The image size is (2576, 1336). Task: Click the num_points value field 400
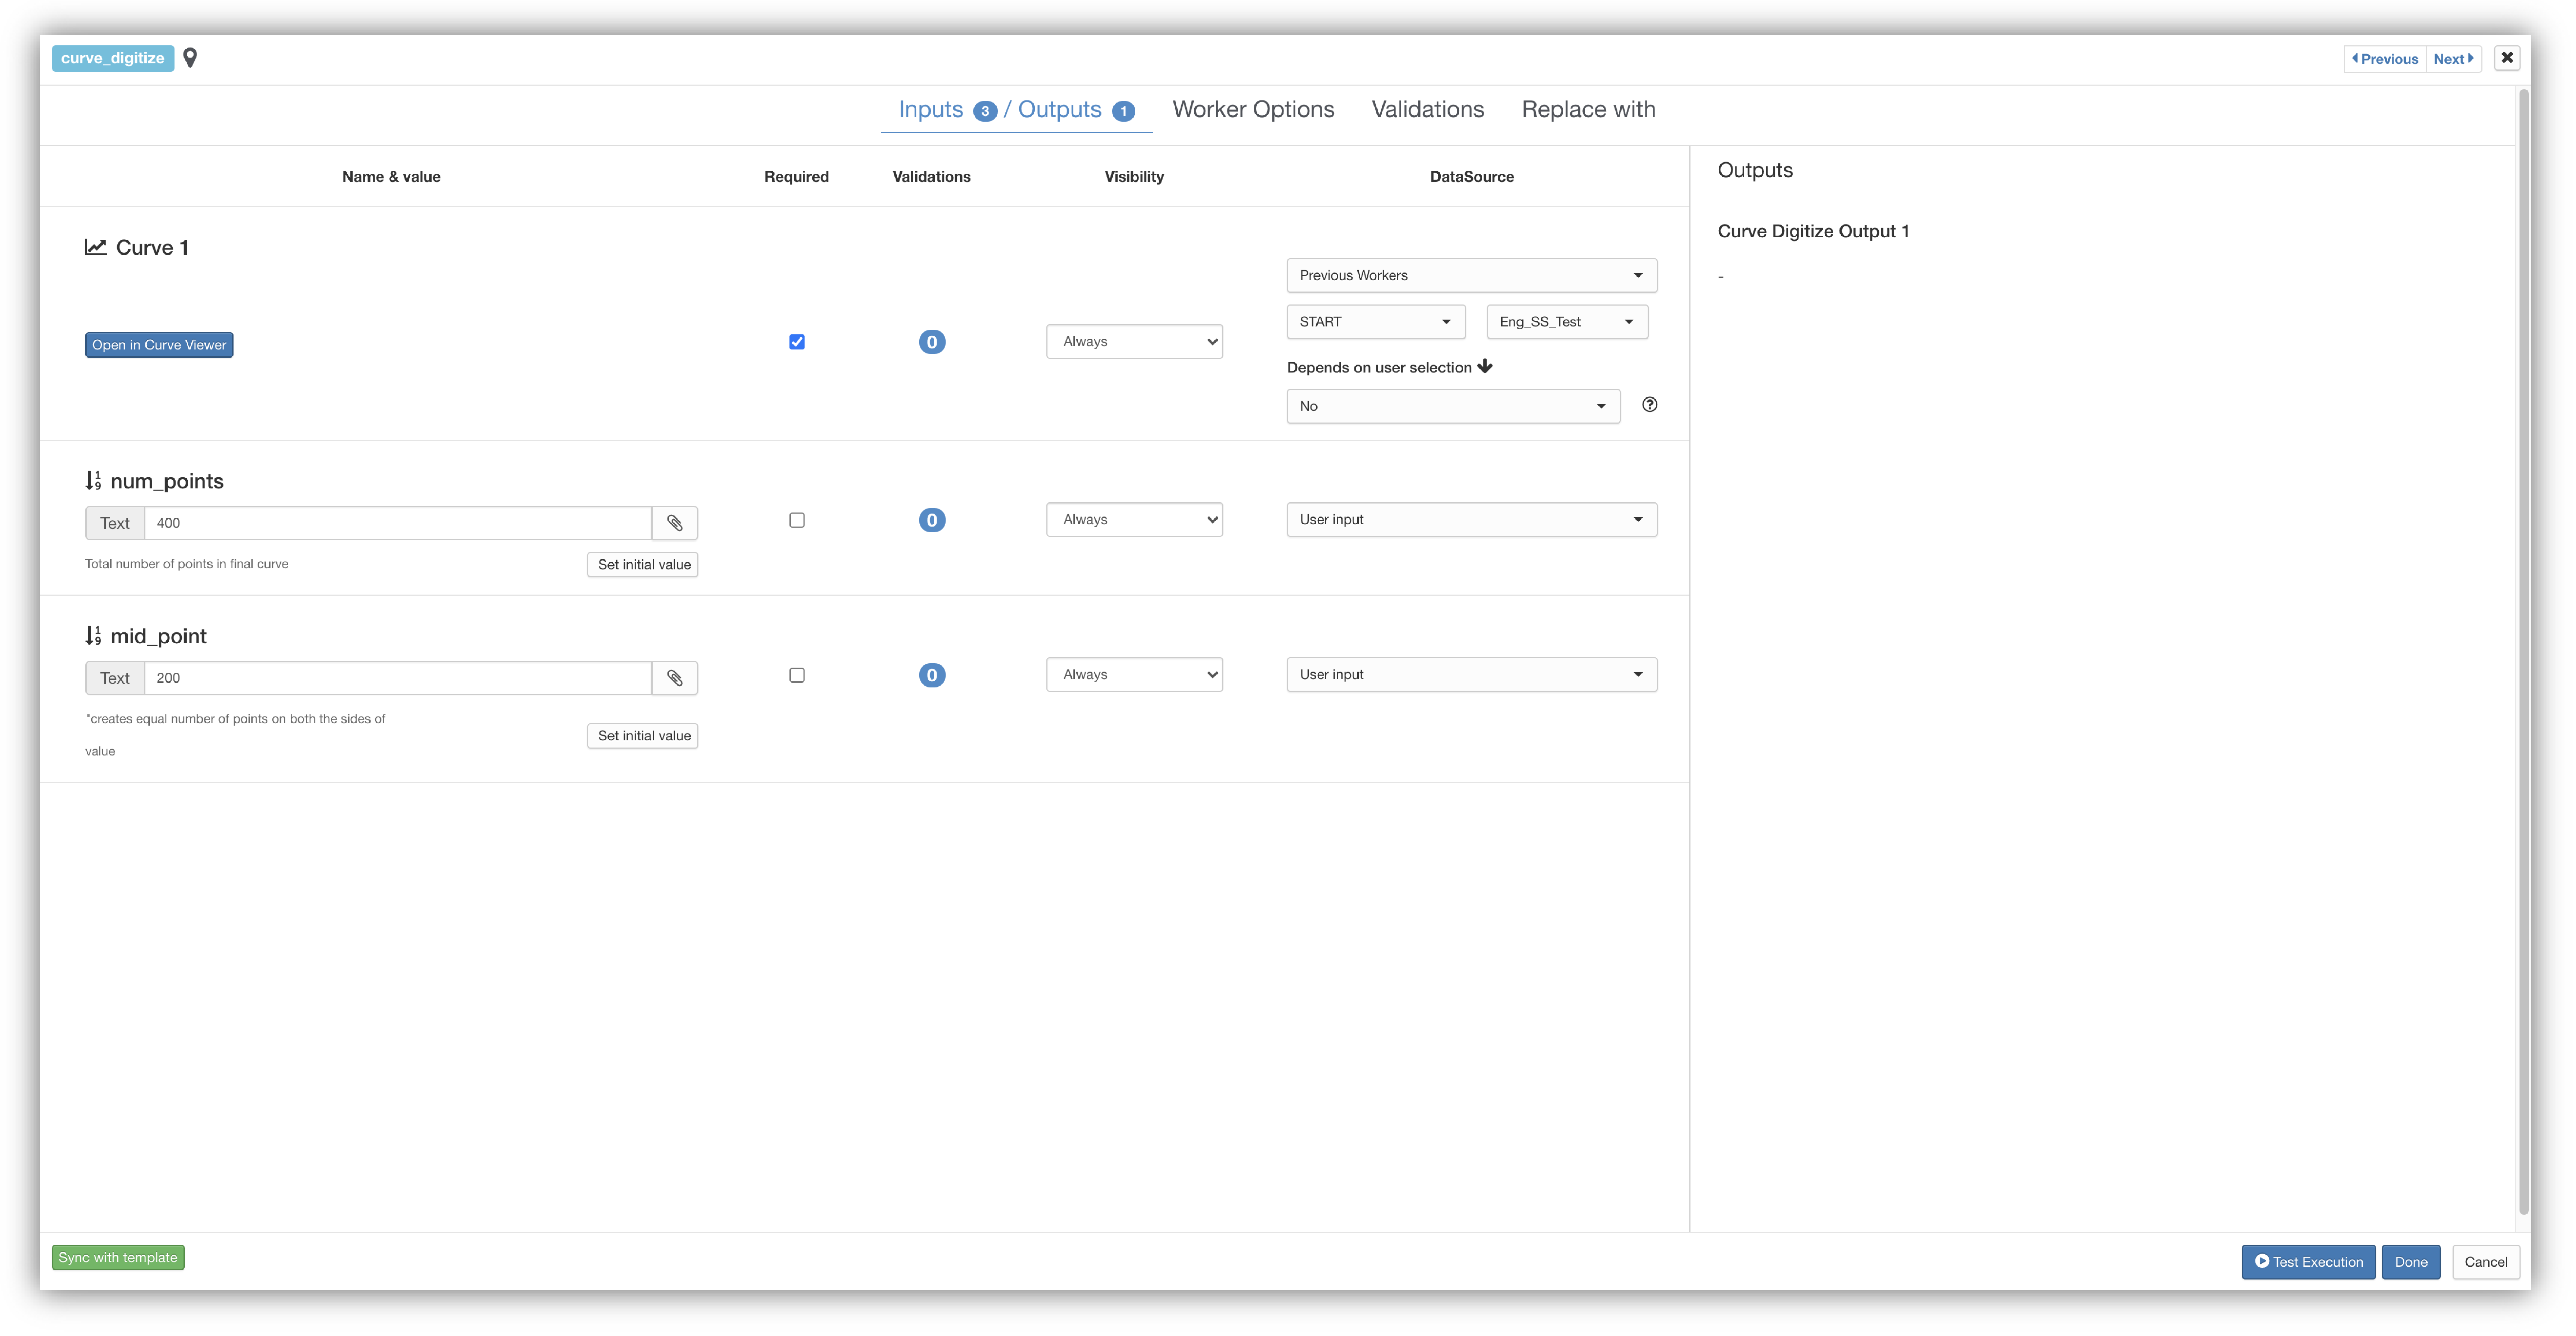[x=398, y=523]
